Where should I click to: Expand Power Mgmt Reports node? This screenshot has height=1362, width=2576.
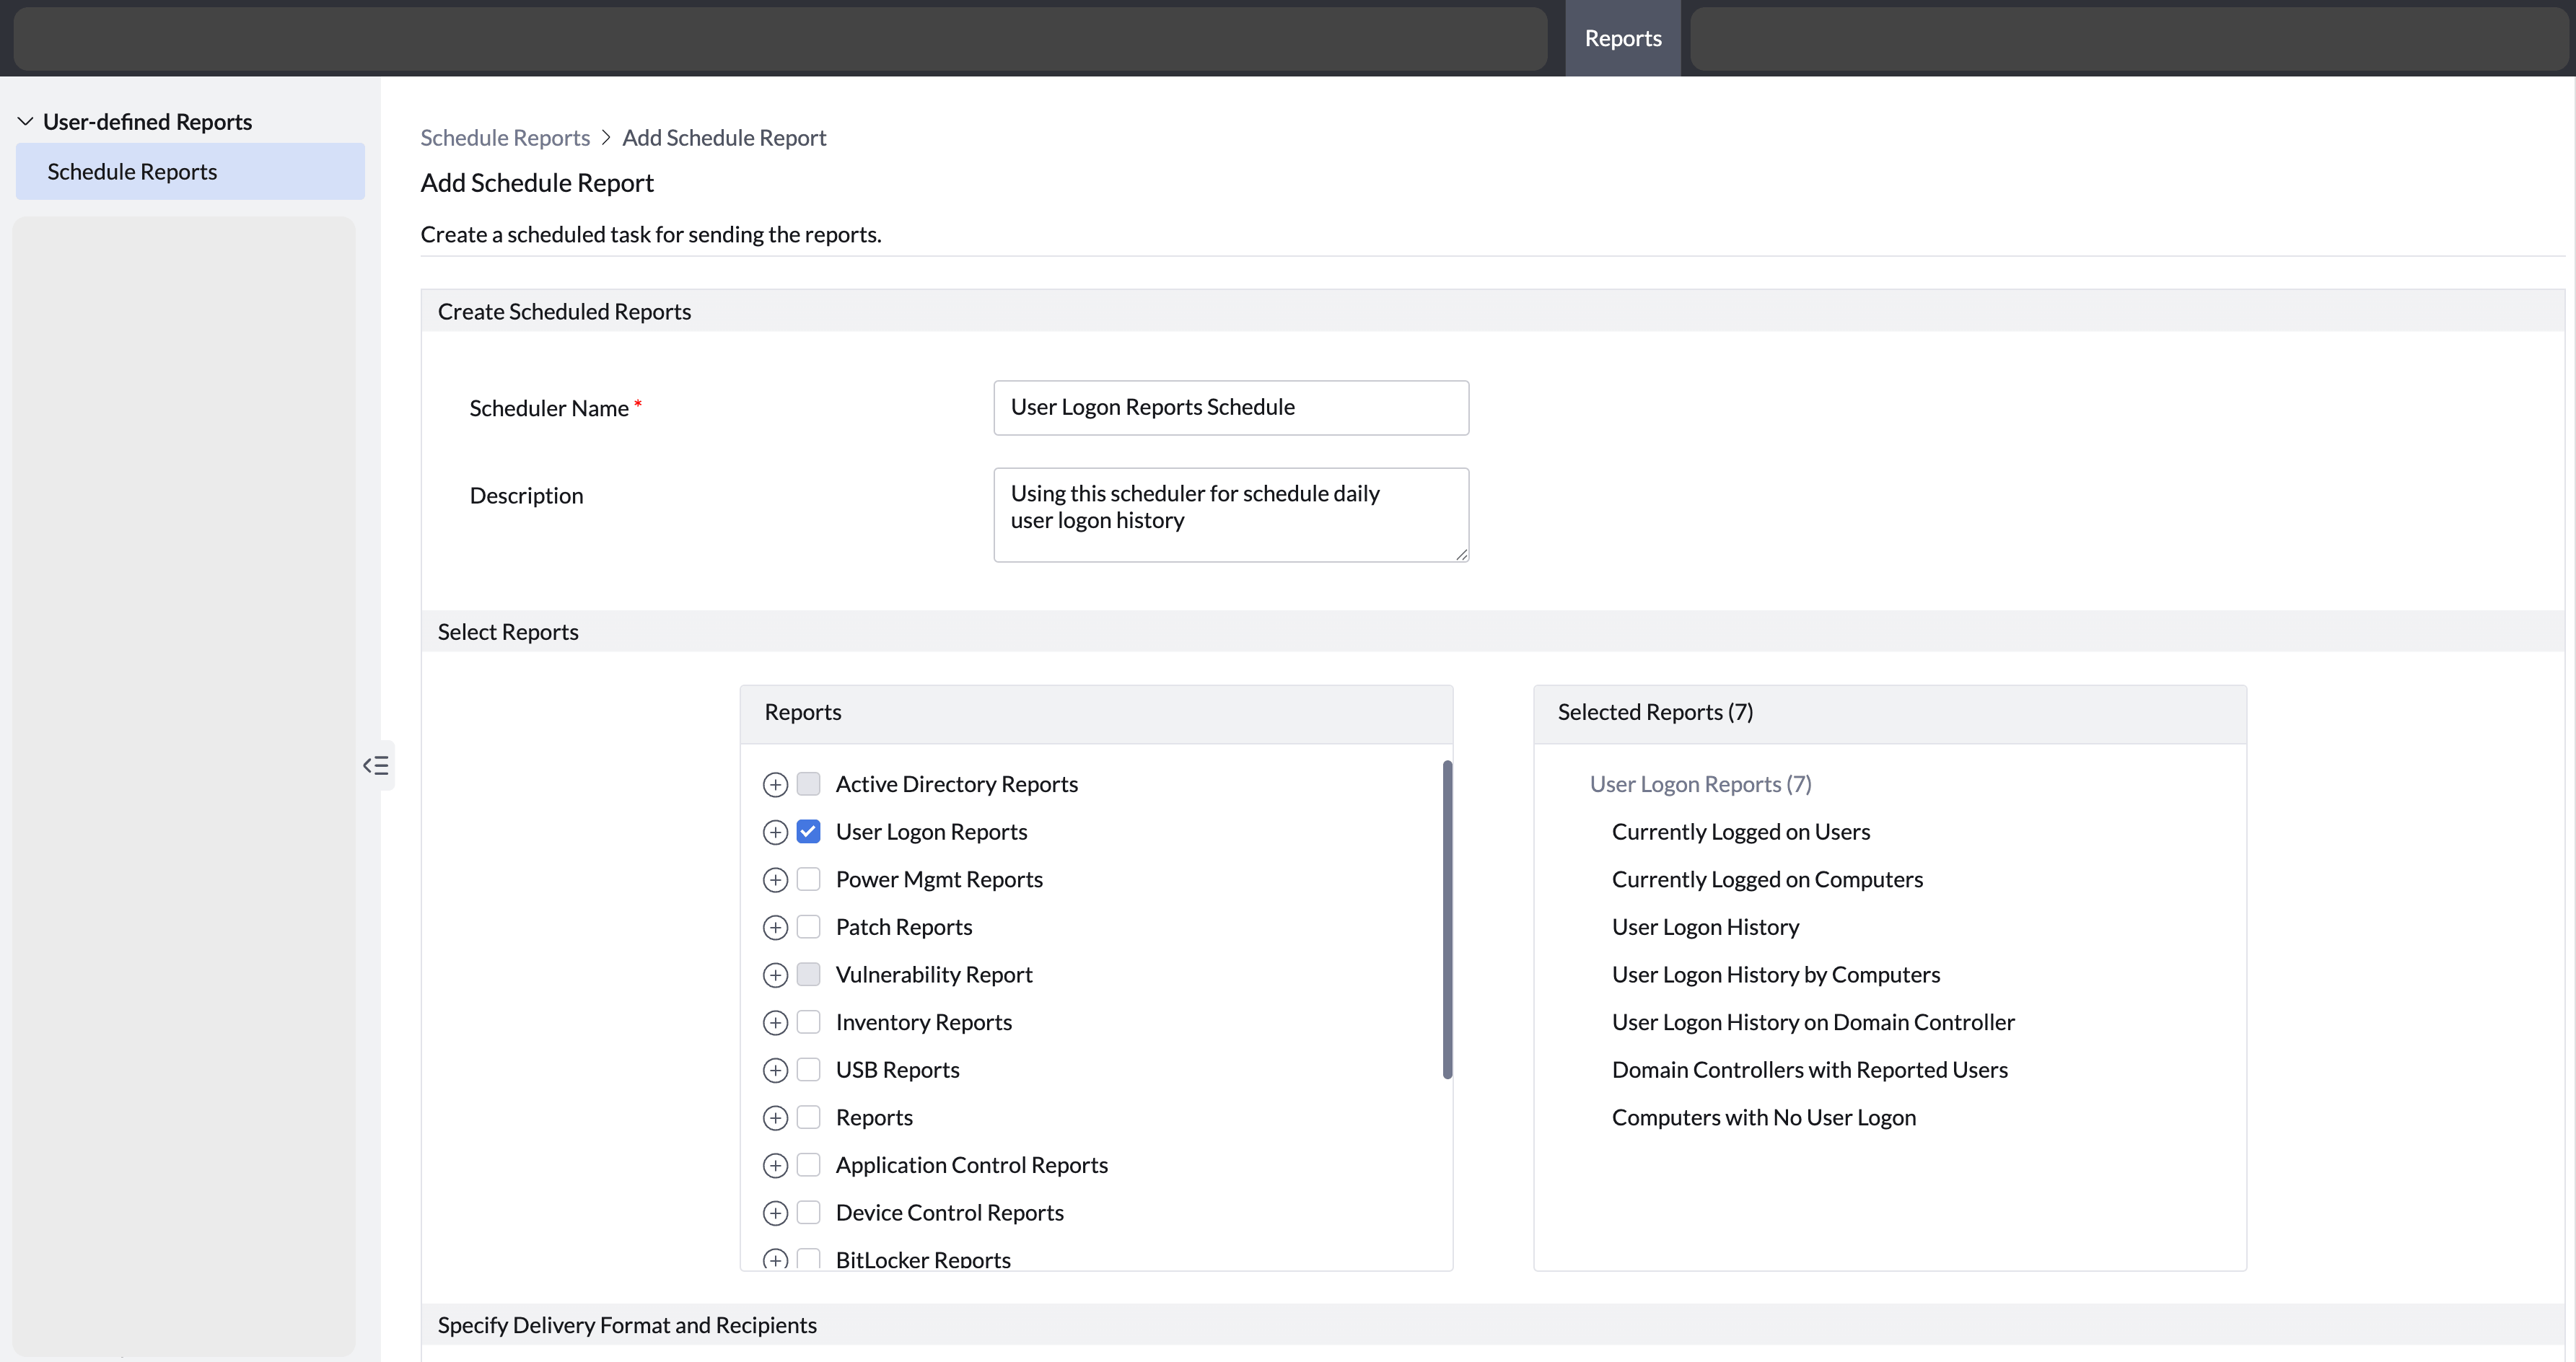pos(775,880)
